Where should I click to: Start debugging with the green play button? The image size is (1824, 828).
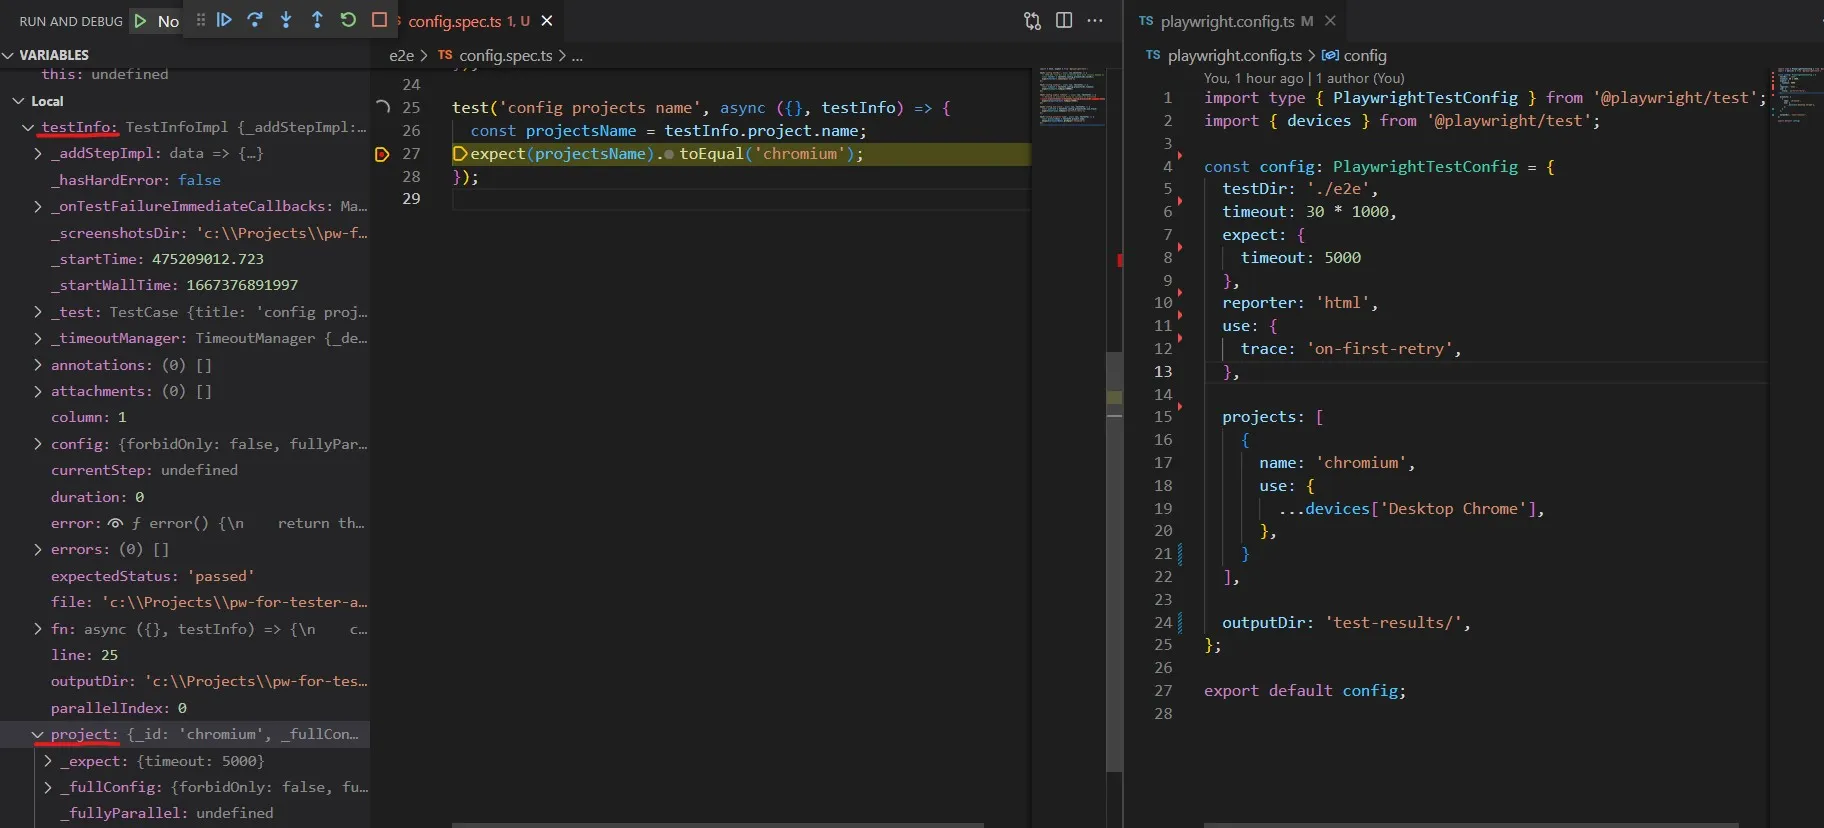click(141, 21)
